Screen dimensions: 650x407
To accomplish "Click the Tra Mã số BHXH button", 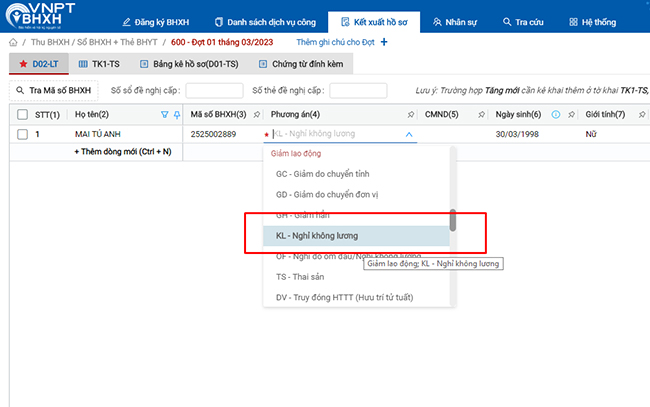I will tap(53, 90).
